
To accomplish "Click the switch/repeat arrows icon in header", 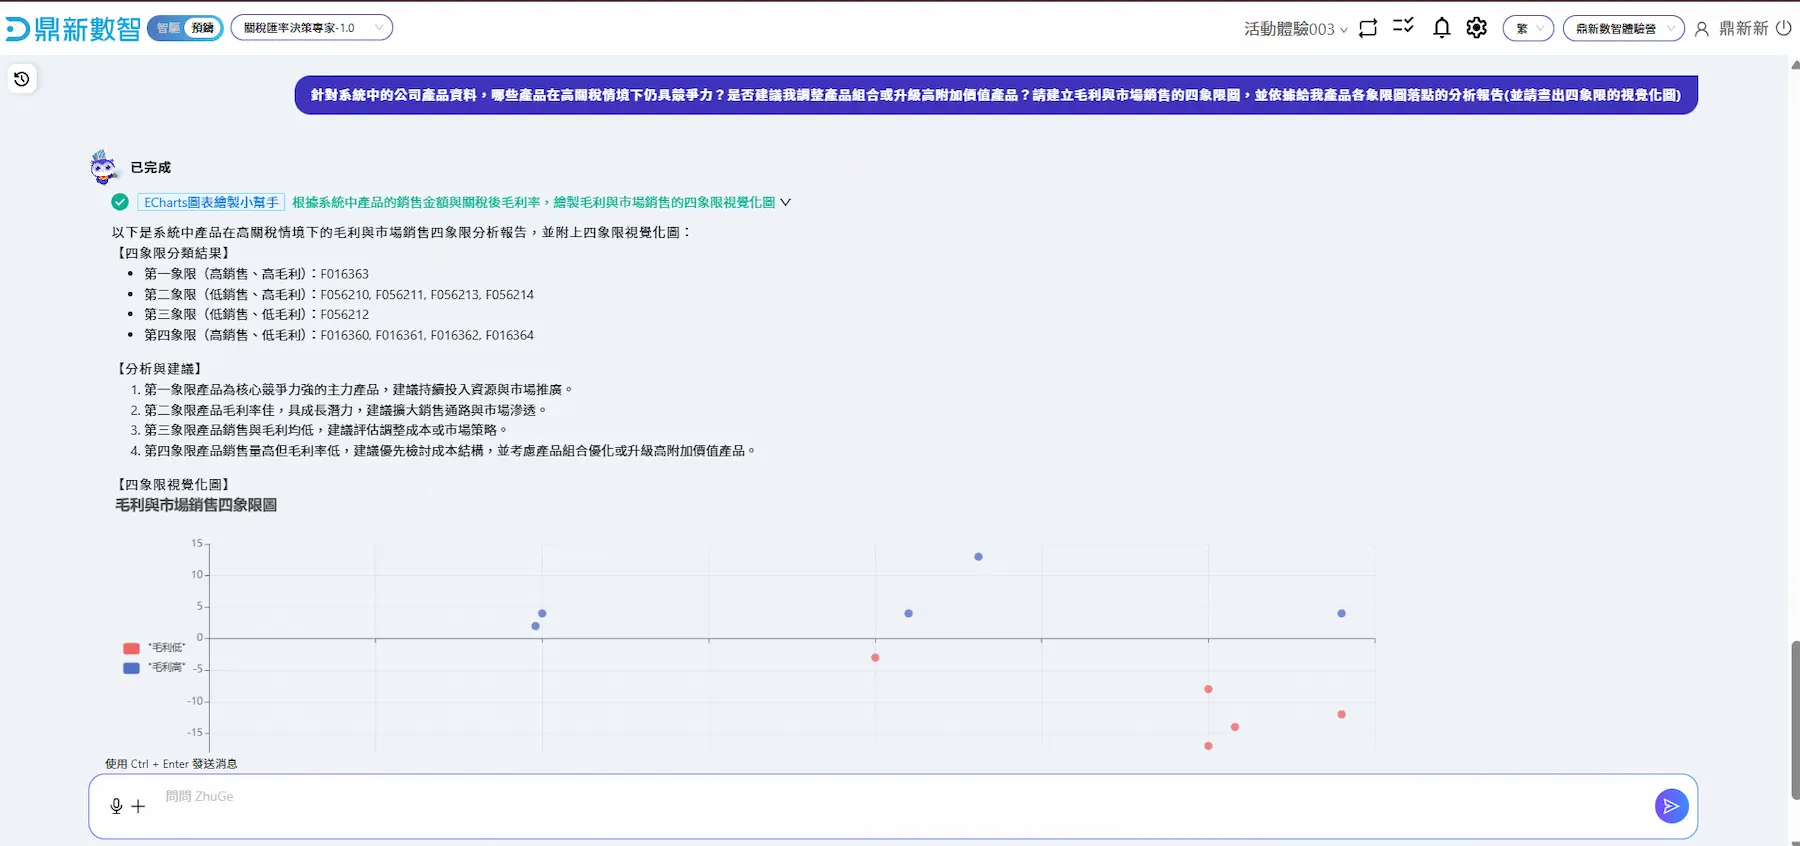I will 1368,28.
